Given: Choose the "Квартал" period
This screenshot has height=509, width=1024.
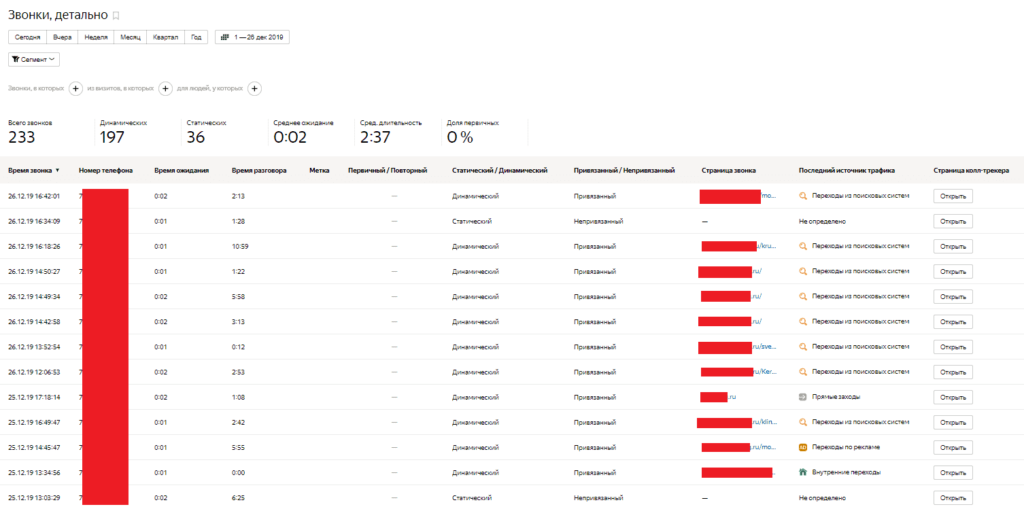Looking at the screenshot, I should (x=165, y=37).
